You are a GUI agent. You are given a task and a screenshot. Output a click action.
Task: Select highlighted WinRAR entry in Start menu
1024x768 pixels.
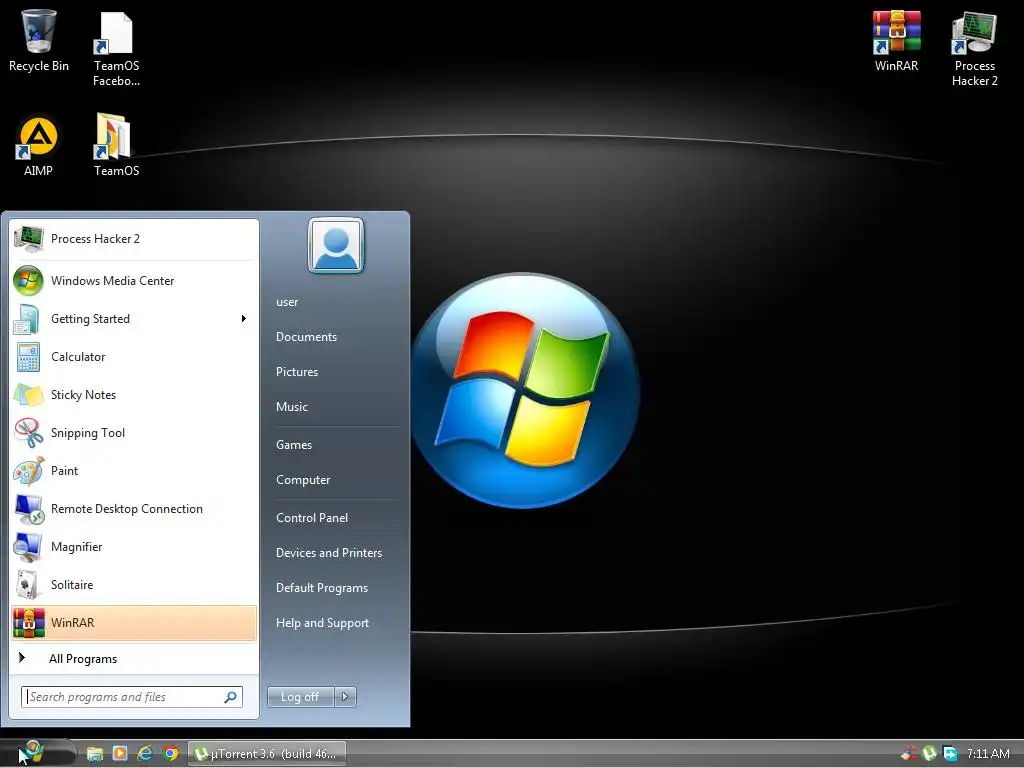pos(134,623)
